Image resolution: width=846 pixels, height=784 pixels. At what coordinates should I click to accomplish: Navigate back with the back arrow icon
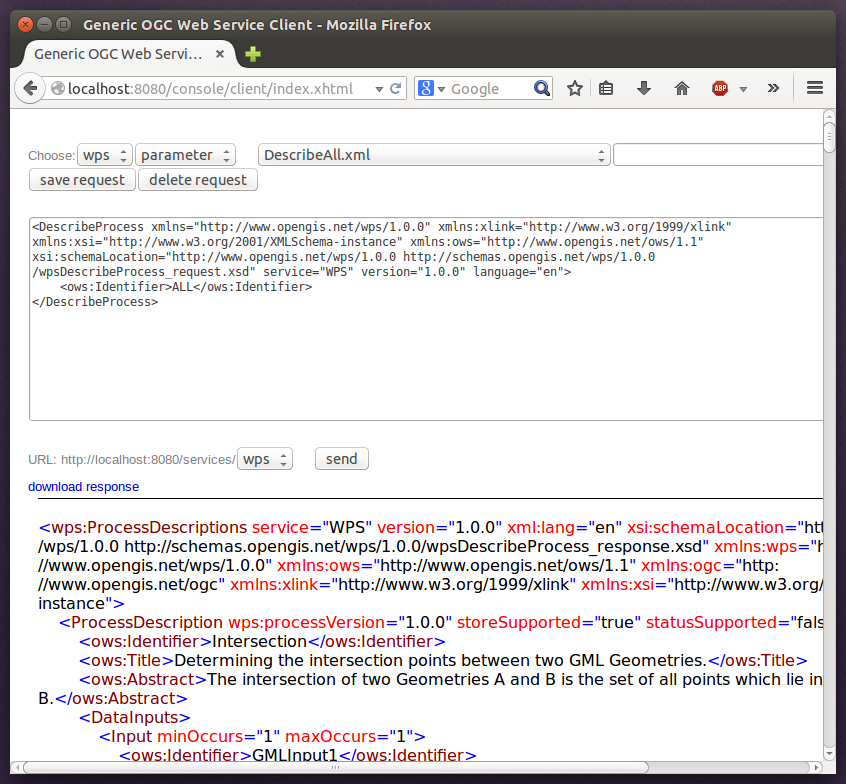30,88
